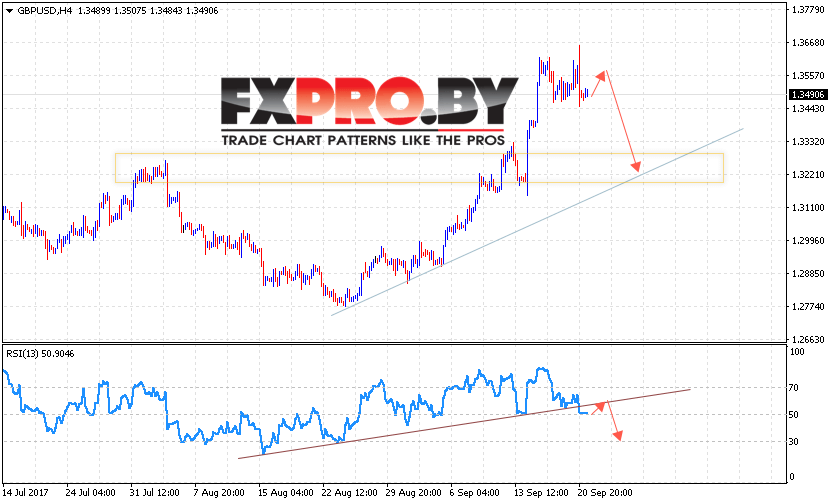Click the high price value 1.35075
829x504 pixels.
(130, 11)
